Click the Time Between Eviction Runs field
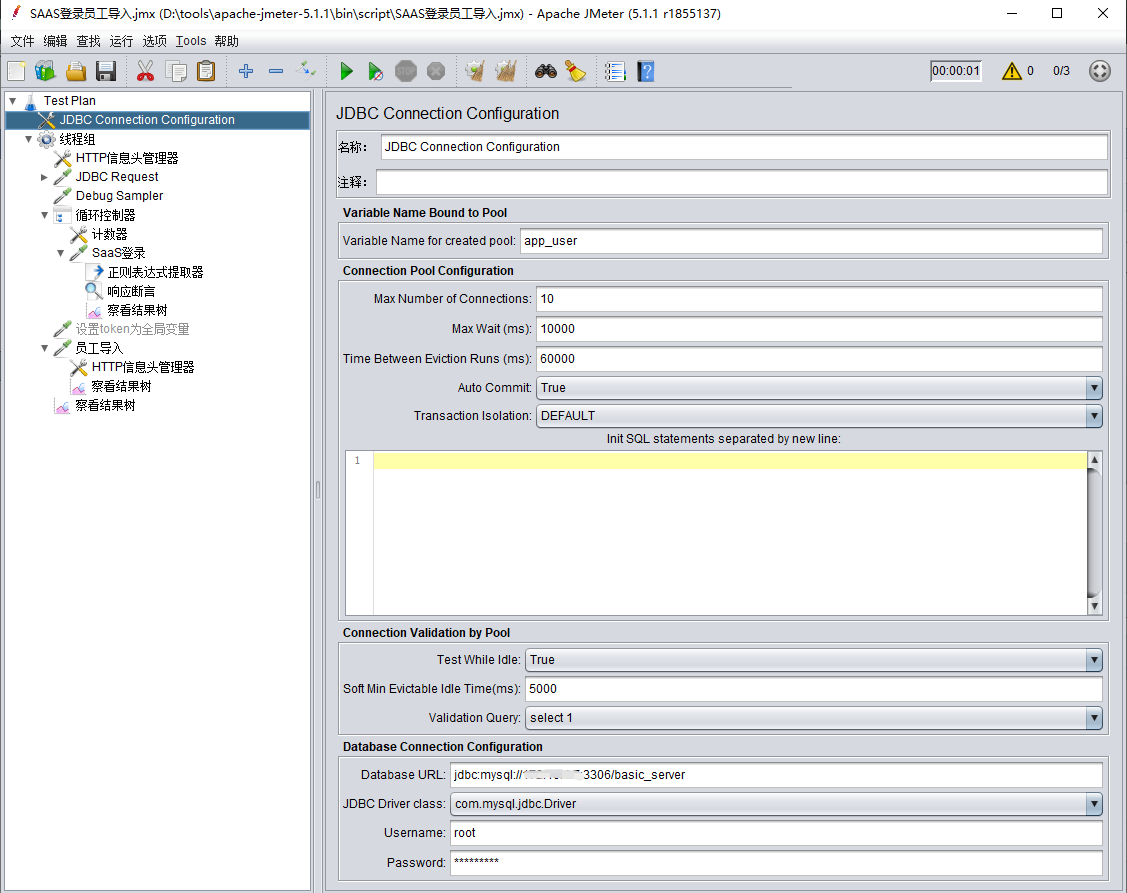Screen dimensions: 1127x893 [x=819, y=359]
